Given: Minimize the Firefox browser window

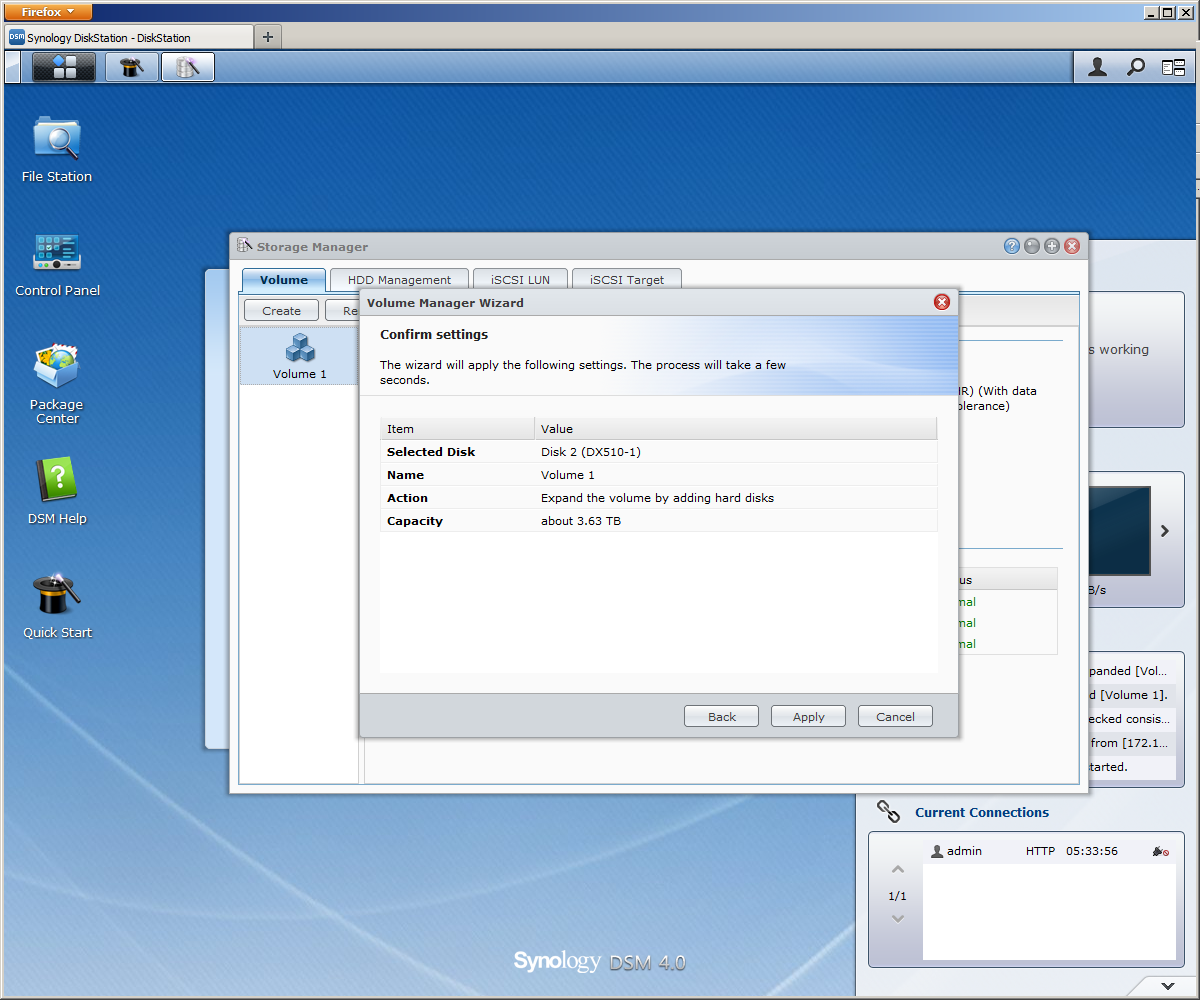Looking at the screenshot, I should pyautogui.click(x=1152, y=12).
